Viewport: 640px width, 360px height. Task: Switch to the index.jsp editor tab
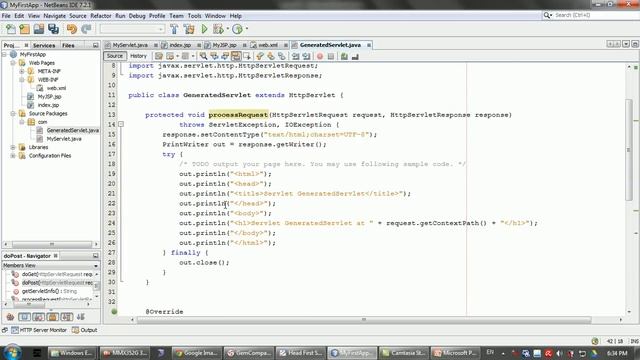click(180, 45)
